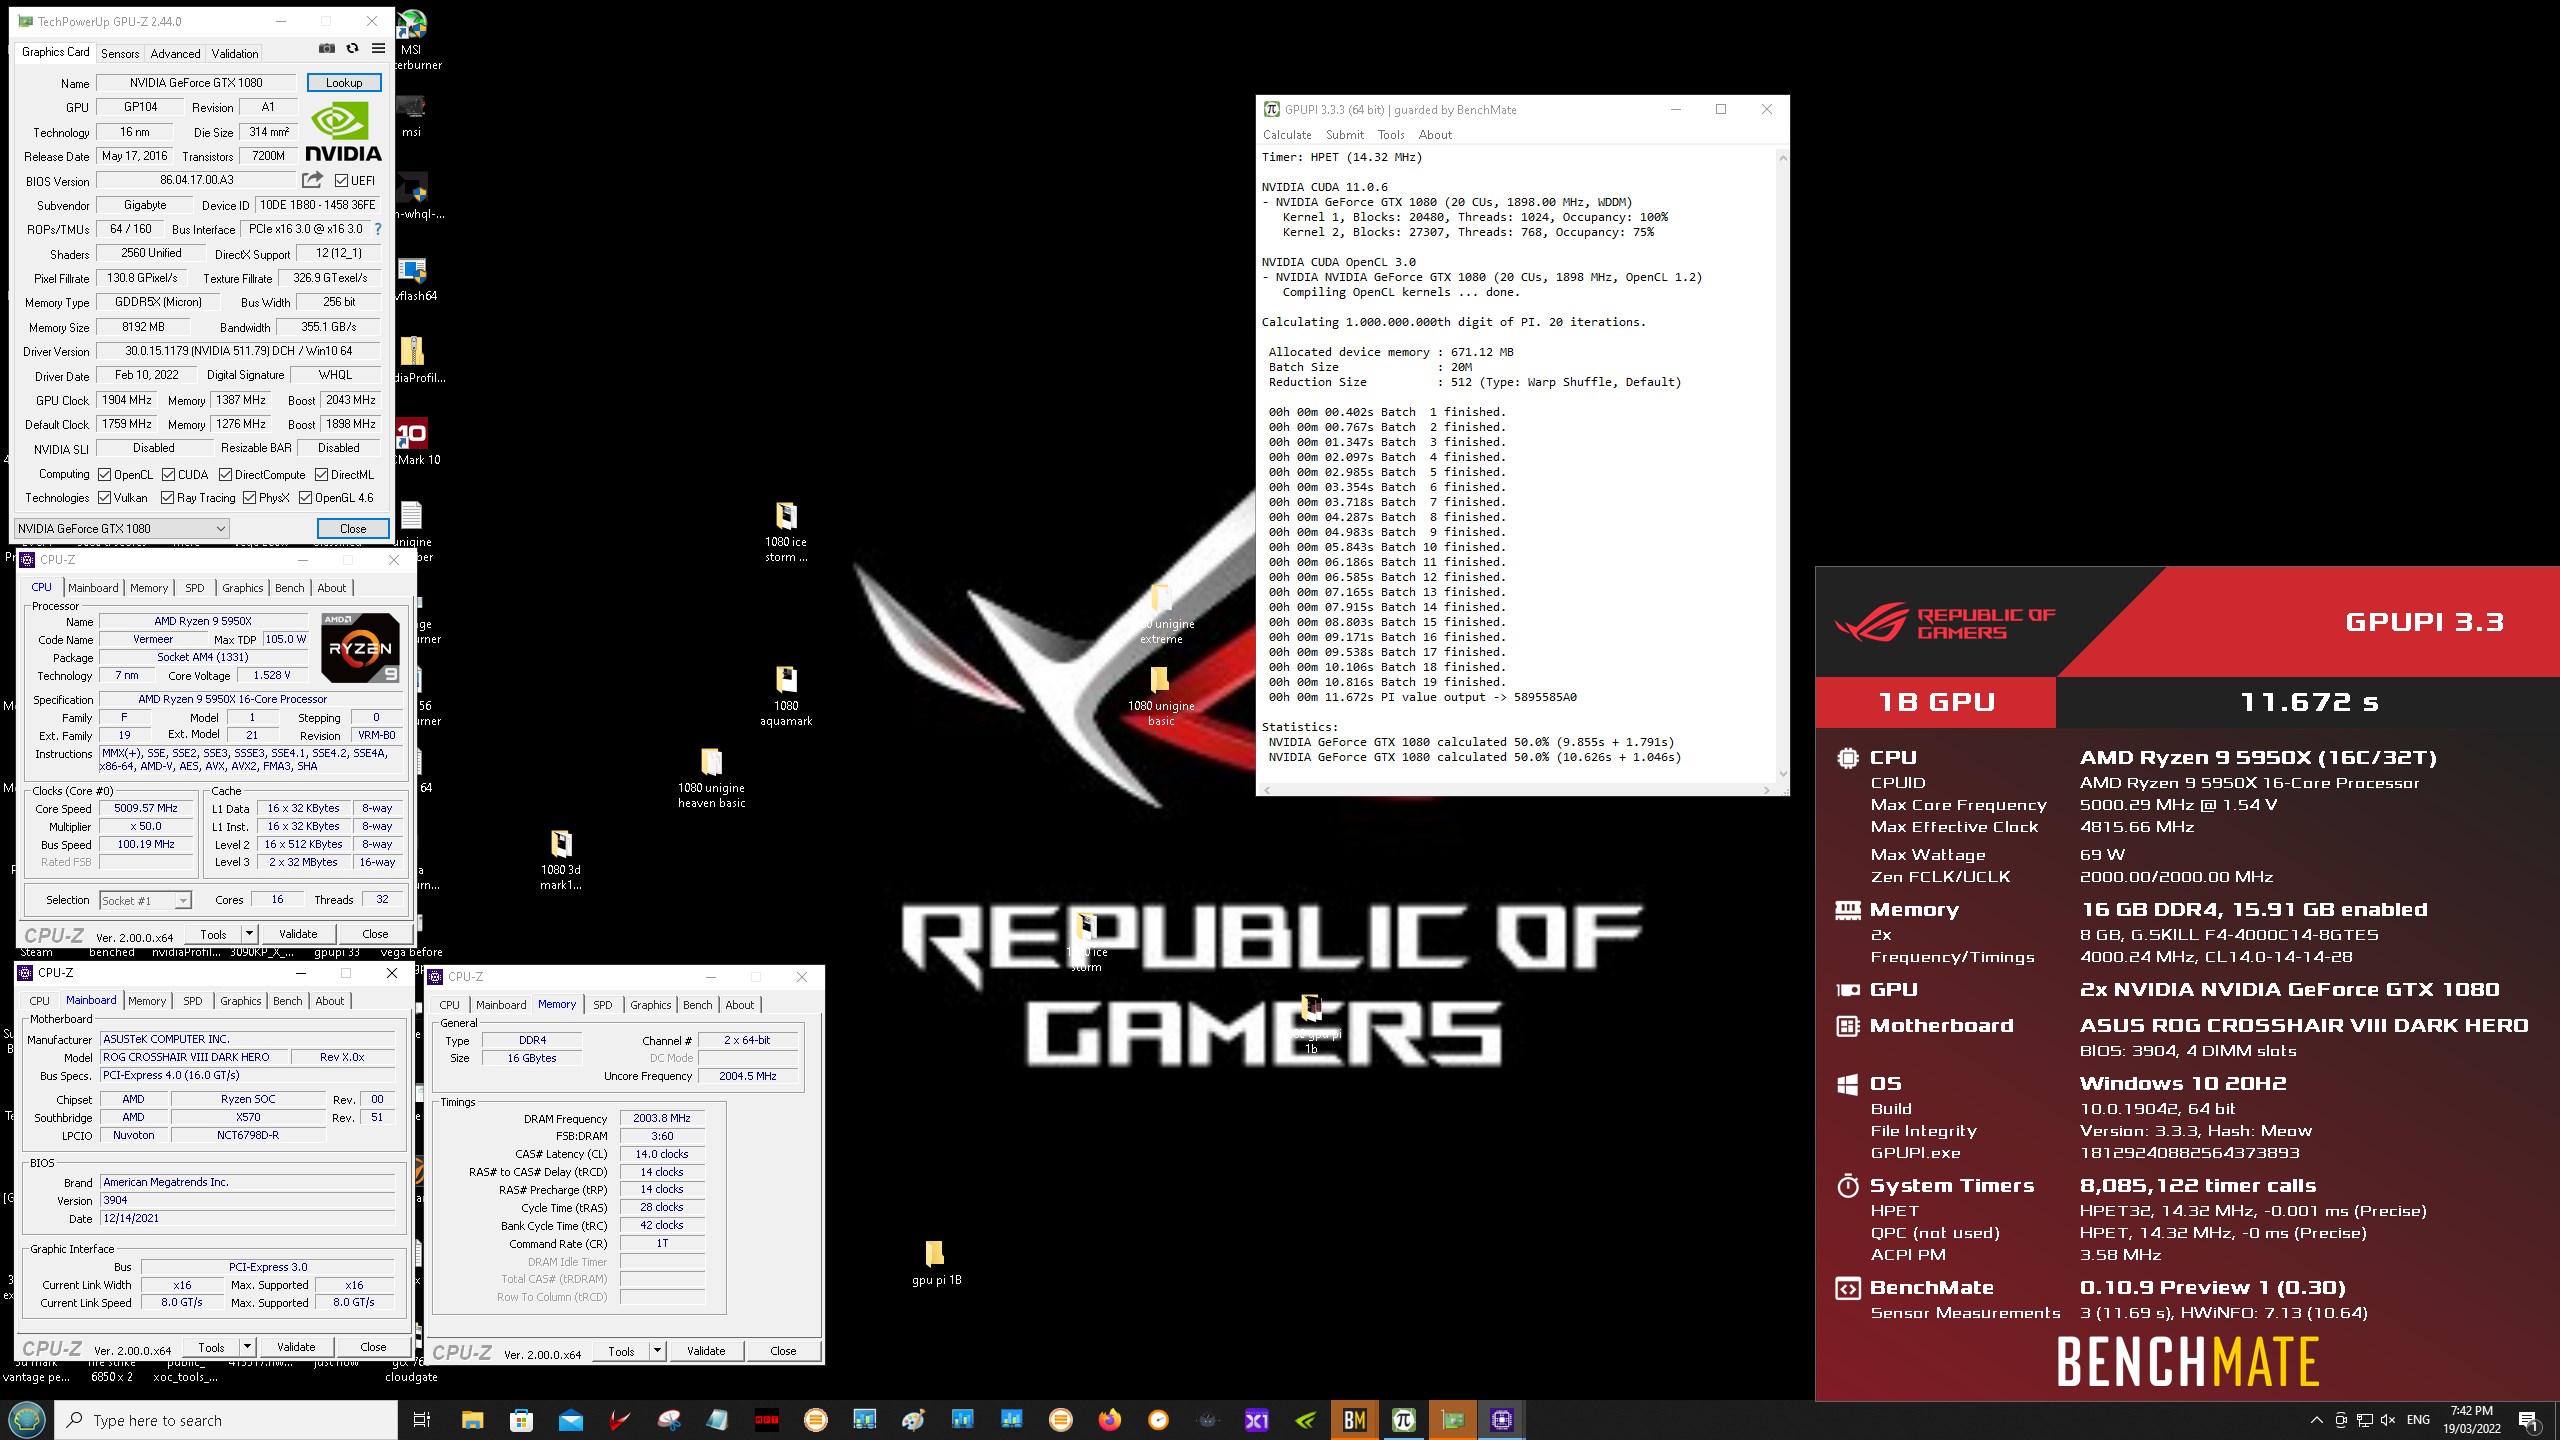This screenshot has height=1440, width=2560.
Task: Click the muted volume tray icon
Action: [x=2389, y=1420]
